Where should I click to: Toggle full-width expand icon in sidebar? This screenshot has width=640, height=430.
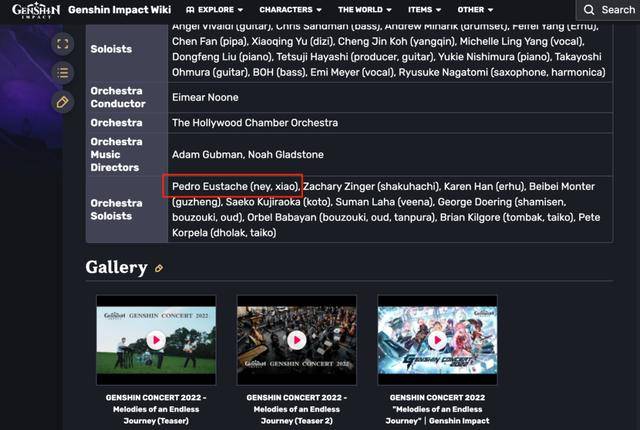point(62,44)
